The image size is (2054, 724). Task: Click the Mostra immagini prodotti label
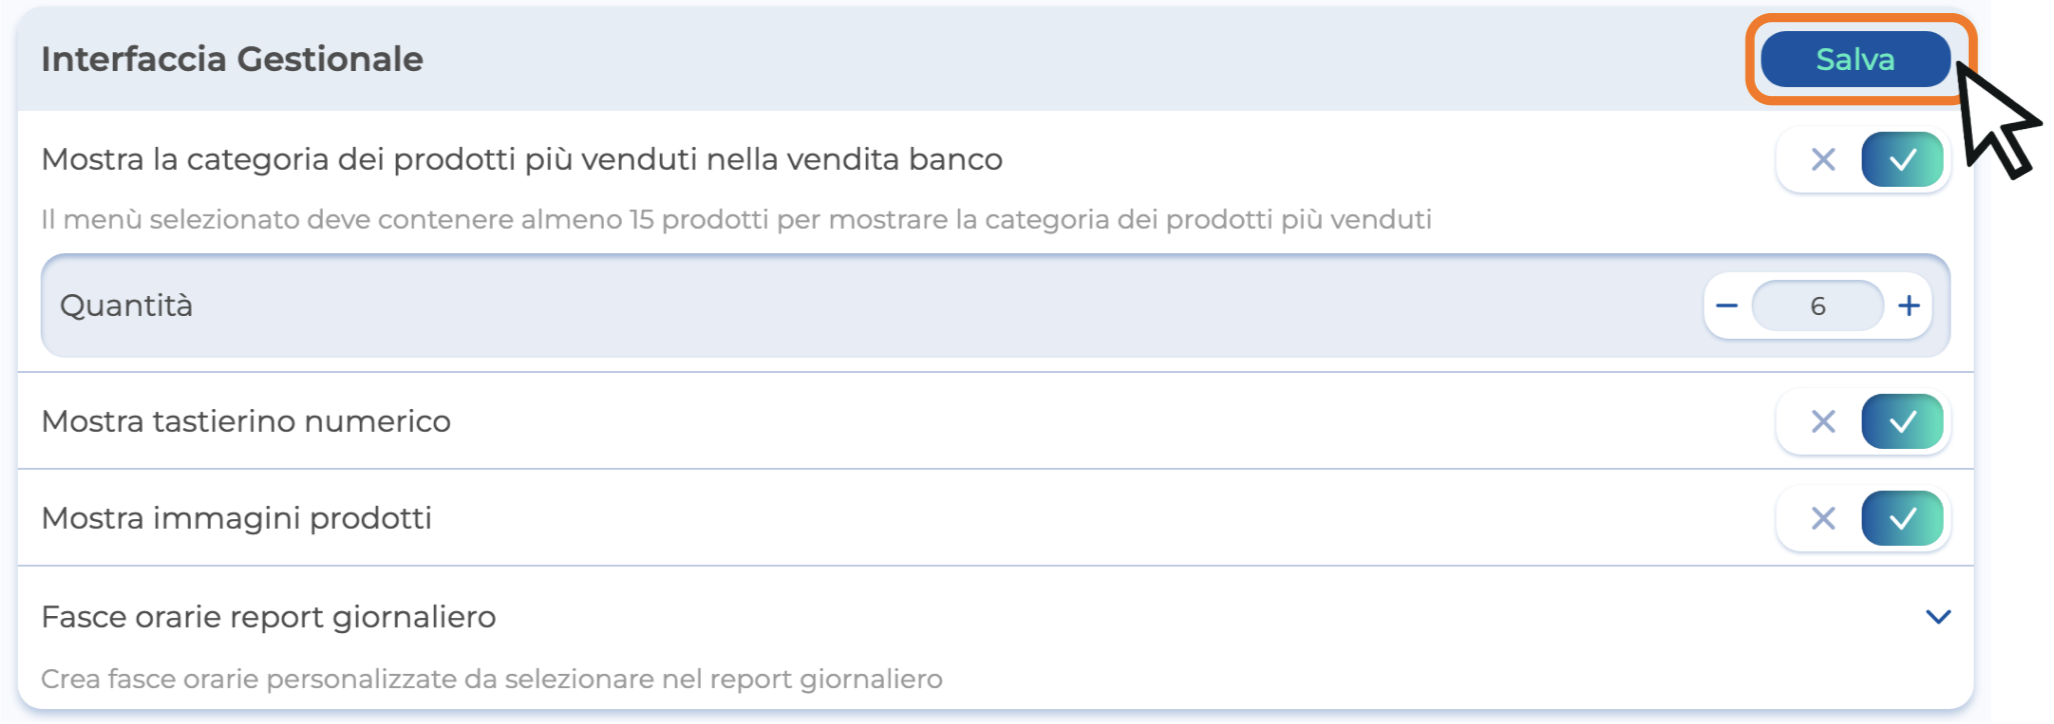(236, 519)
